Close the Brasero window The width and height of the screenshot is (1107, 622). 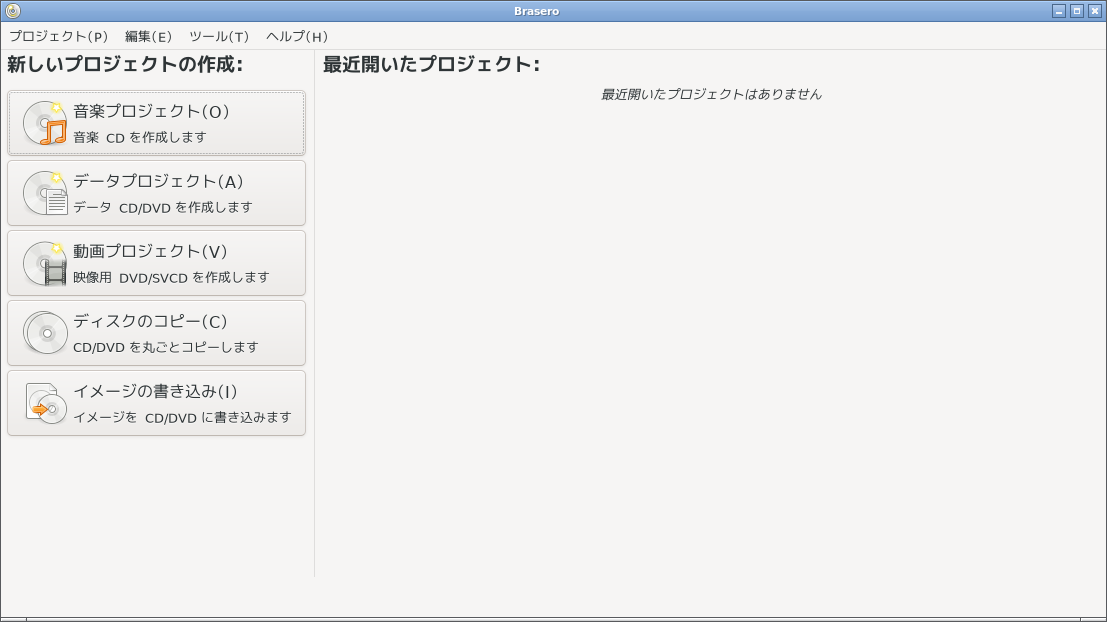[1095, 11]
